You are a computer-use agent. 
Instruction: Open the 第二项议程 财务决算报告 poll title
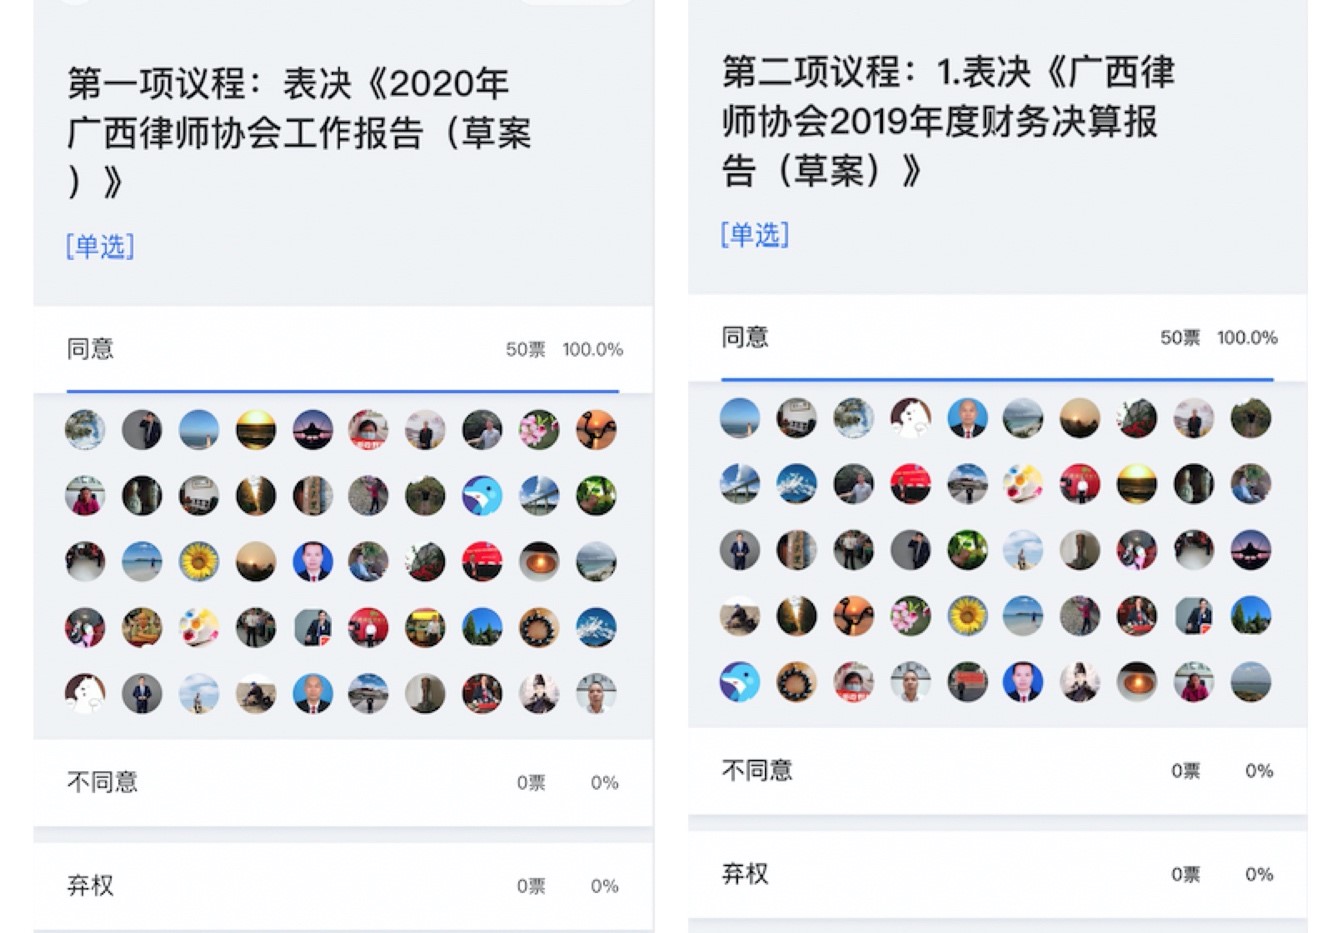(x=948, y=121)
